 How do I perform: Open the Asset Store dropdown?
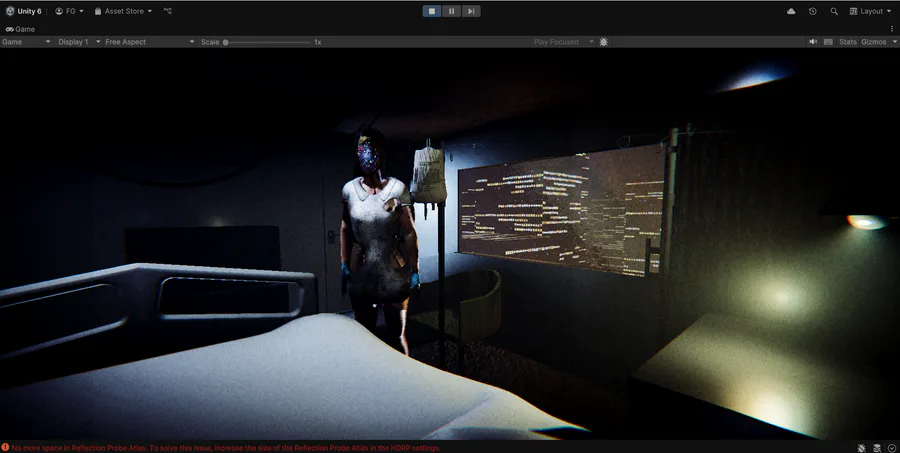point(123,11)
